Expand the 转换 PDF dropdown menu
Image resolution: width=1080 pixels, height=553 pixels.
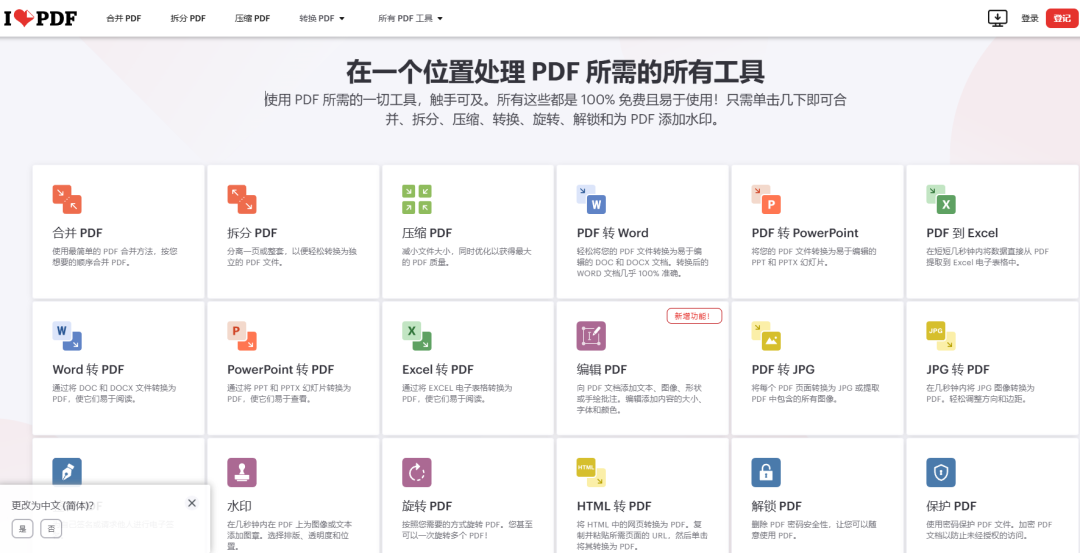pos(322,19)
